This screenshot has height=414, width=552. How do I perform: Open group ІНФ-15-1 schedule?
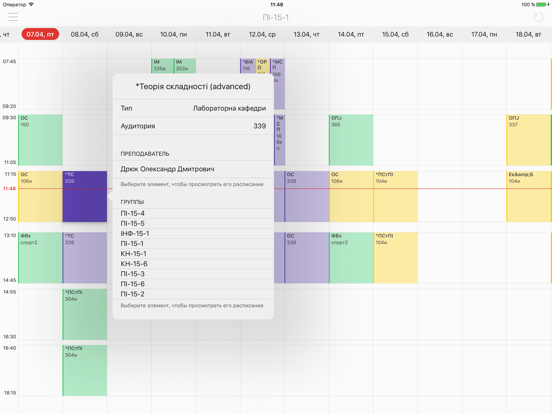tap(193, 233)
